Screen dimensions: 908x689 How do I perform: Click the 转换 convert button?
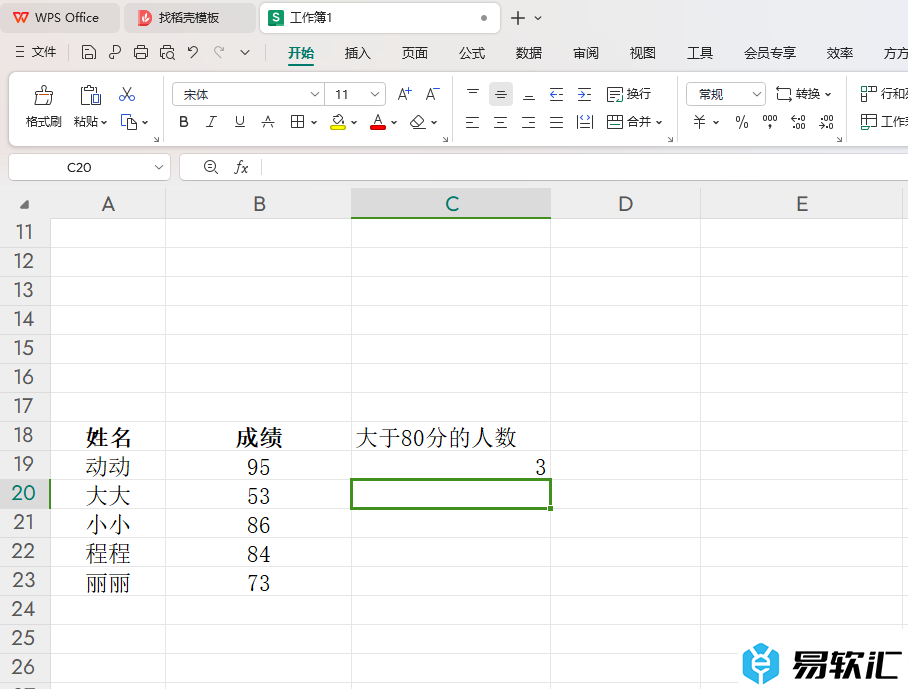tap(803, 94)
